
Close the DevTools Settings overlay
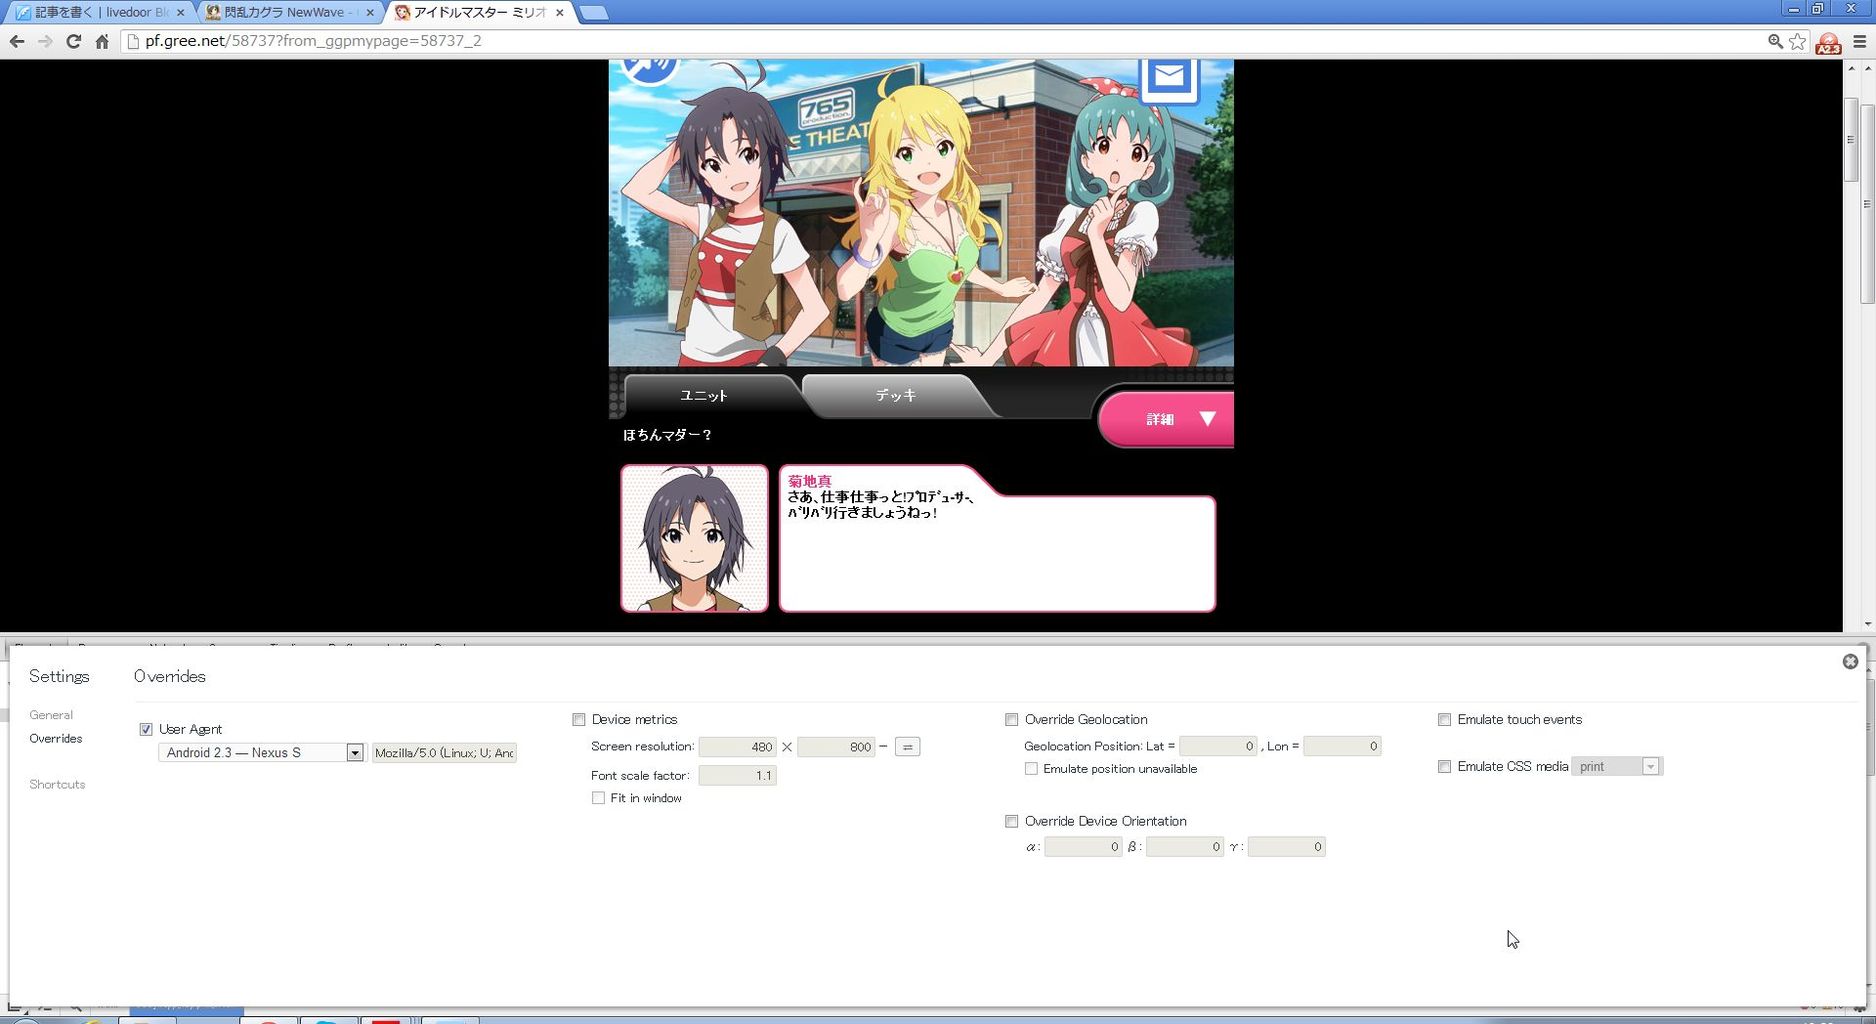click(1850, 661)
